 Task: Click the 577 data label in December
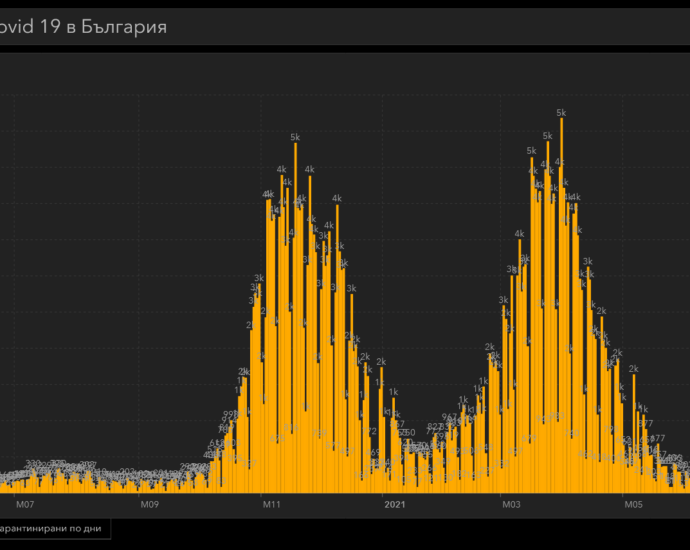click(x=333, y=446)
